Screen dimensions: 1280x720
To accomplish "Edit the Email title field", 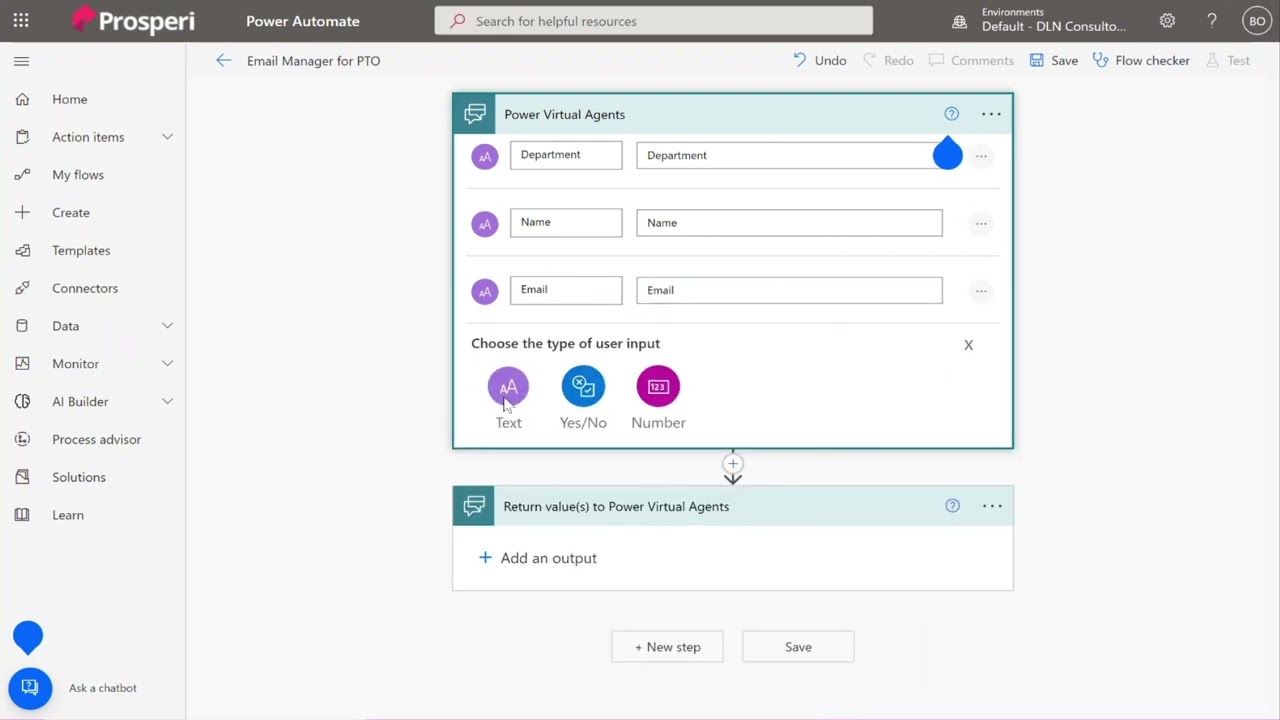I will (566, 290).
